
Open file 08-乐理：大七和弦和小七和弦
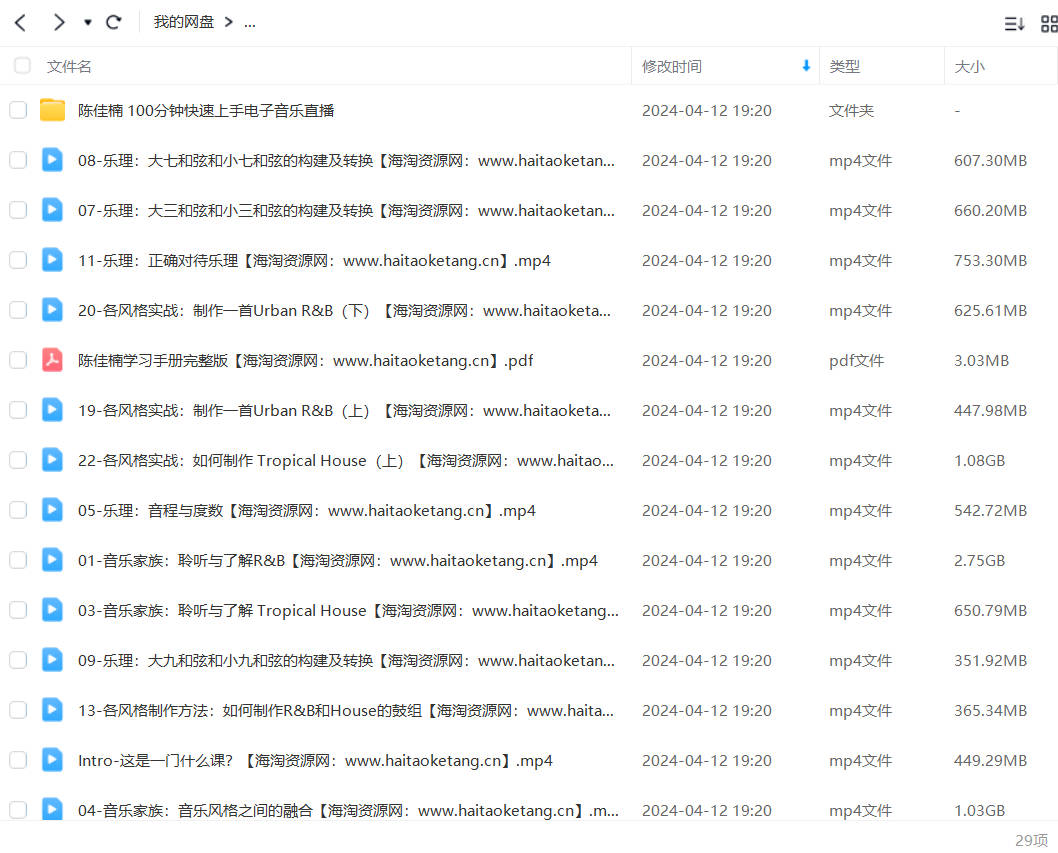pyautogui.click(x=346, y=161)
